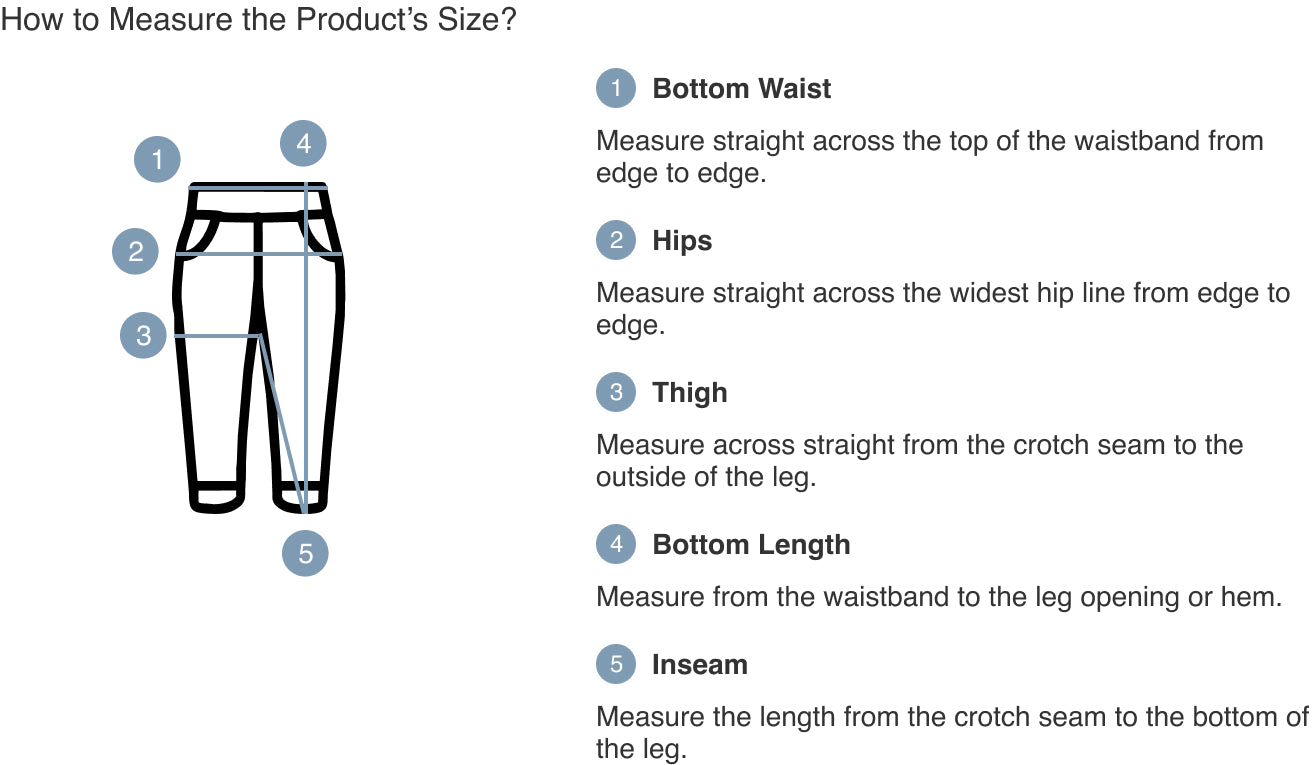
Task: Click the crotch seam to leg bottom text
Action: pos(951,733)
